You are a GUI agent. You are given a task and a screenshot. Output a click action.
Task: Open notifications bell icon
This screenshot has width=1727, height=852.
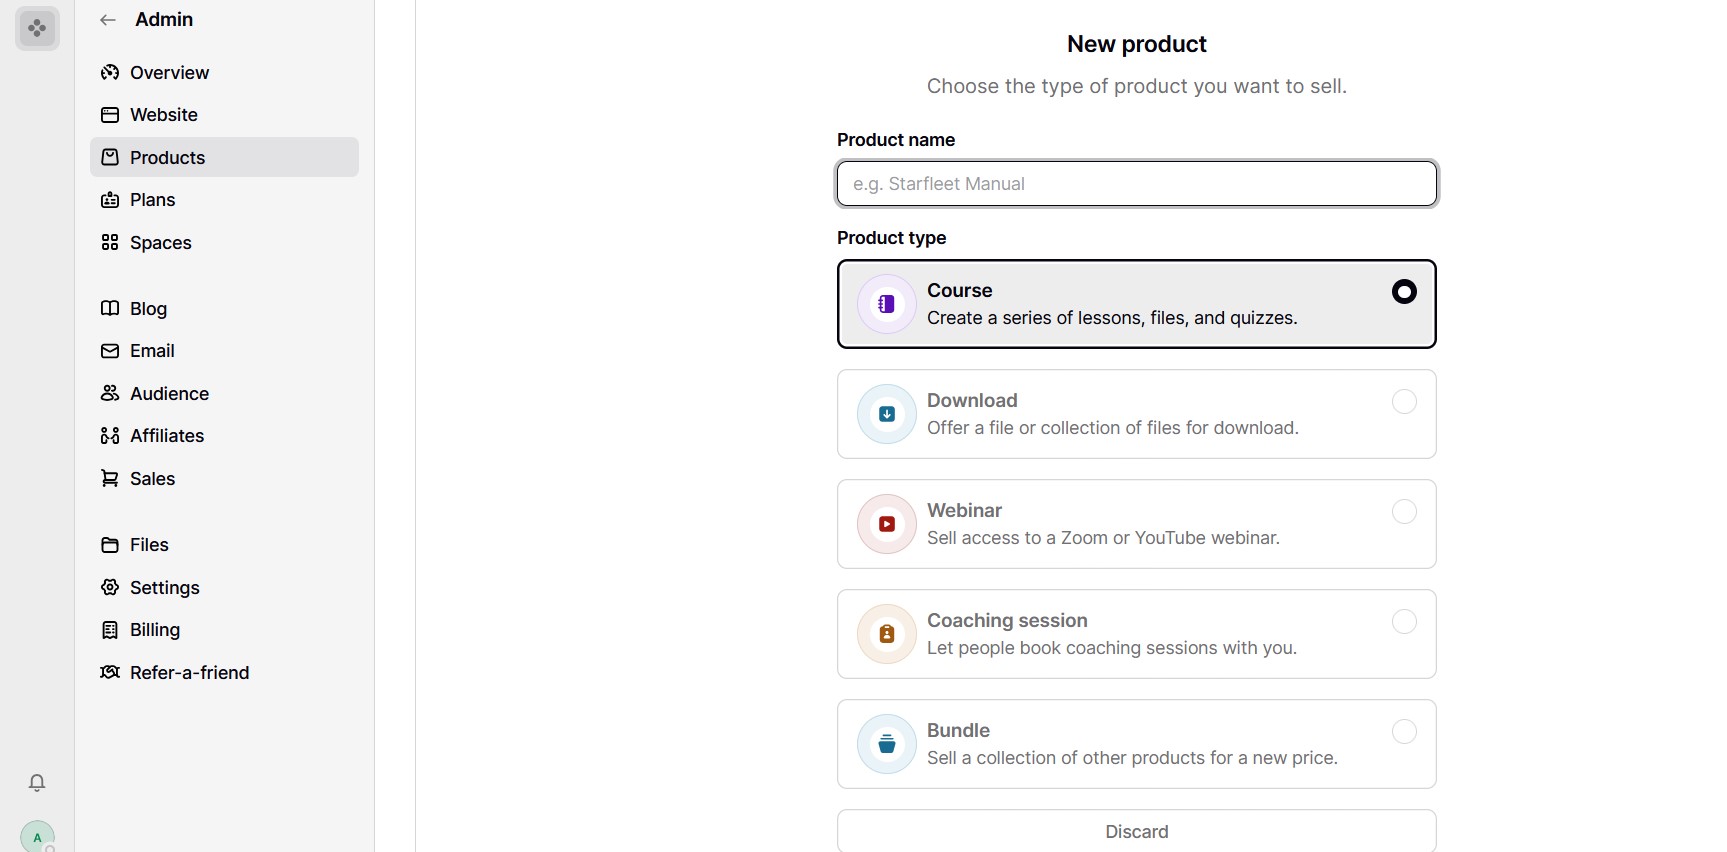click(37, 782)
